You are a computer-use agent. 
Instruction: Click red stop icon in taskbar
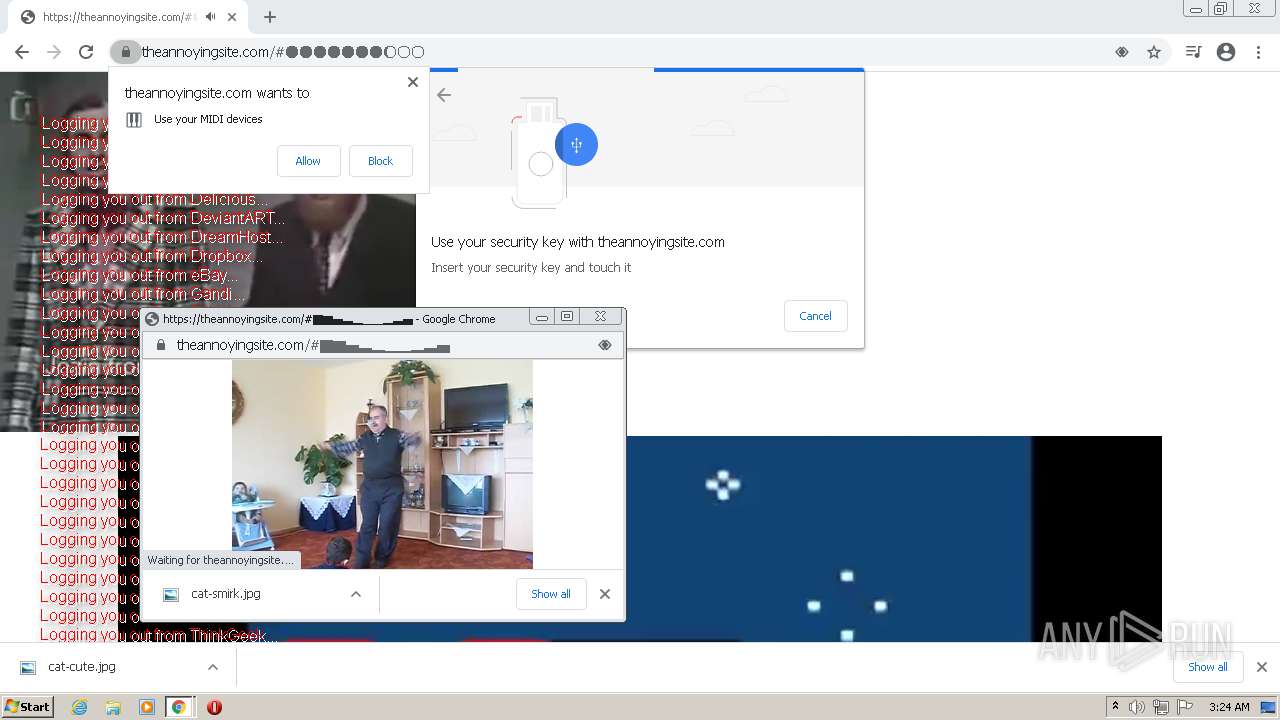(214, 707)
